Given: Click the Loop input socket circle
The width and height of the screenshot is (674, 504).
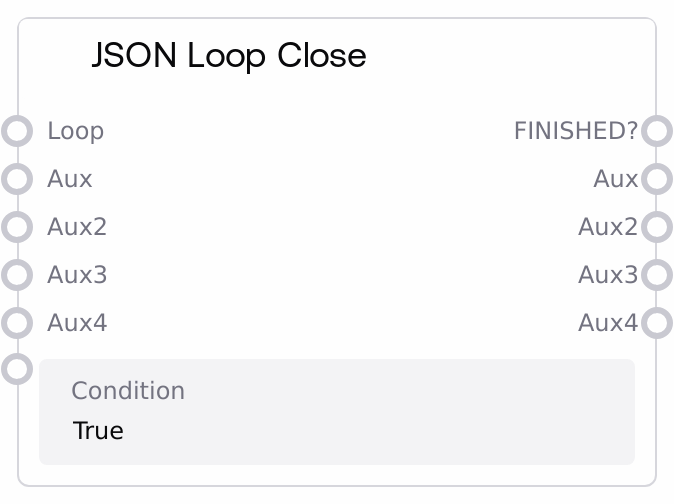Looking at the screenshot, I should pos(18,131).
